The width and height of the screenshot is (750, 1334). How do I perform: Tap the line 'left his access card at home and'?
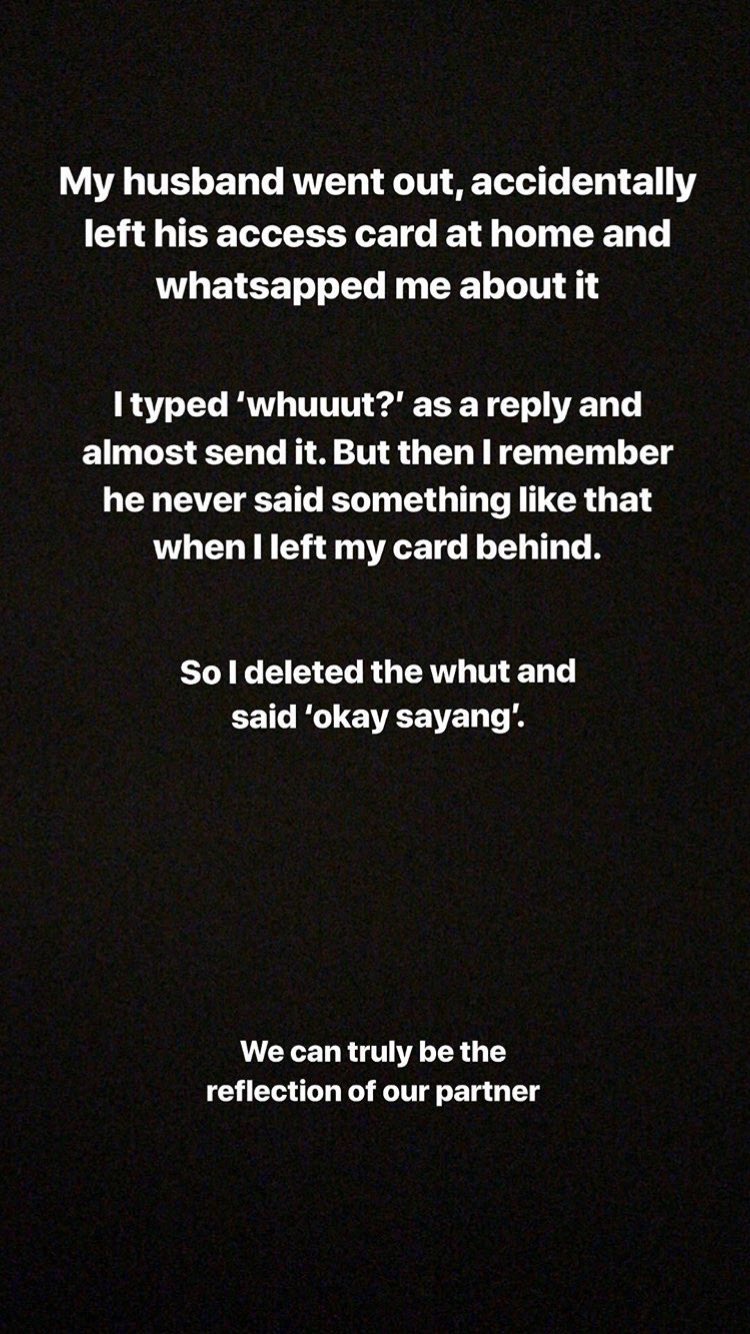(376, 236)
